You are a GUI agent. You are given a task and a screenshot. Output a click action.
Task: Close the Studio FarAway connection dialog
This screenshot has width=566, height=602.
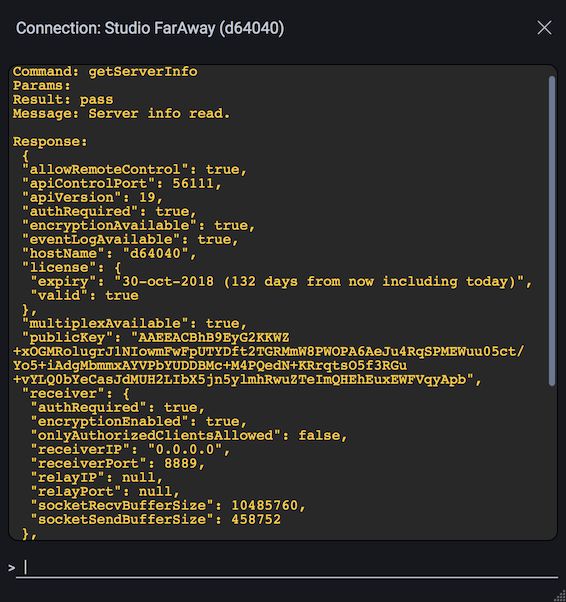[544, 28]
